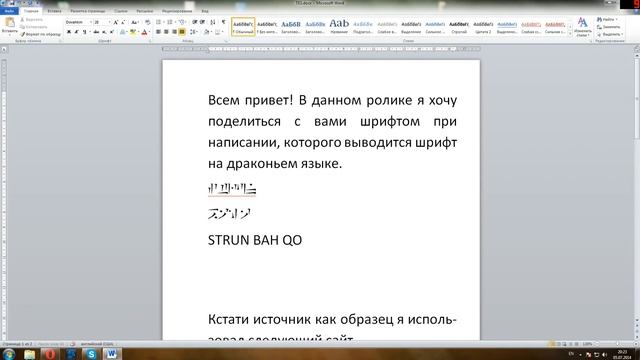Align text left
The height and width of the screenshot is (360, 640).
click(158, 32)
